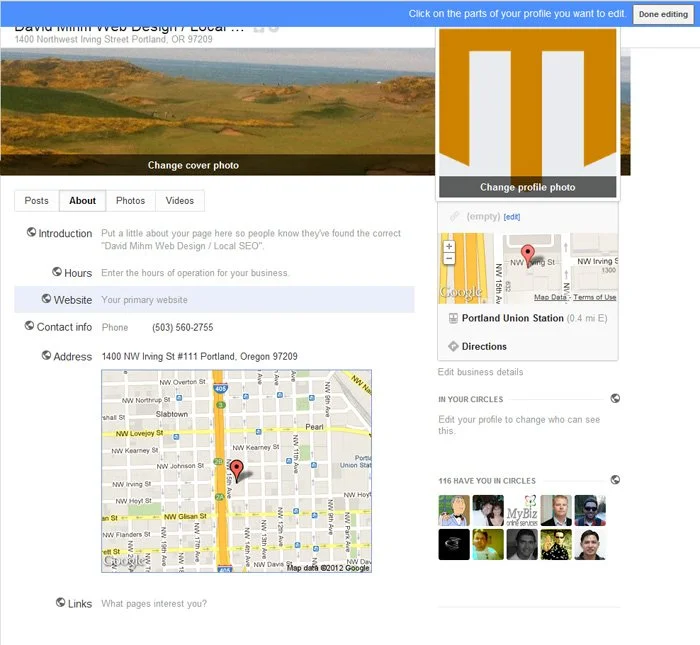Edit the Introduction placeholder text

point(251,240)
